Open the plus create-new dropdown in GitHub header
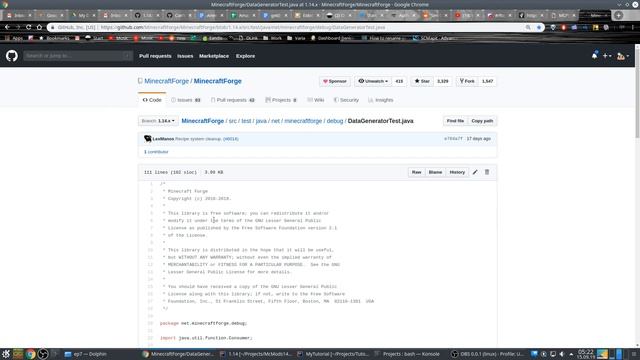Image resolution: width=640 pixels, height=360 pixels. coord(607,56)
